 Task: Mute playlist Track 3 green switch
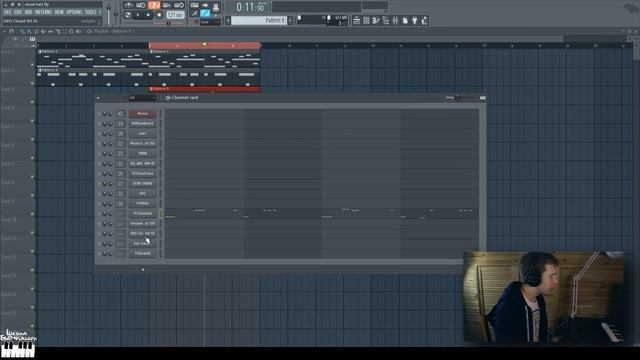32,101
